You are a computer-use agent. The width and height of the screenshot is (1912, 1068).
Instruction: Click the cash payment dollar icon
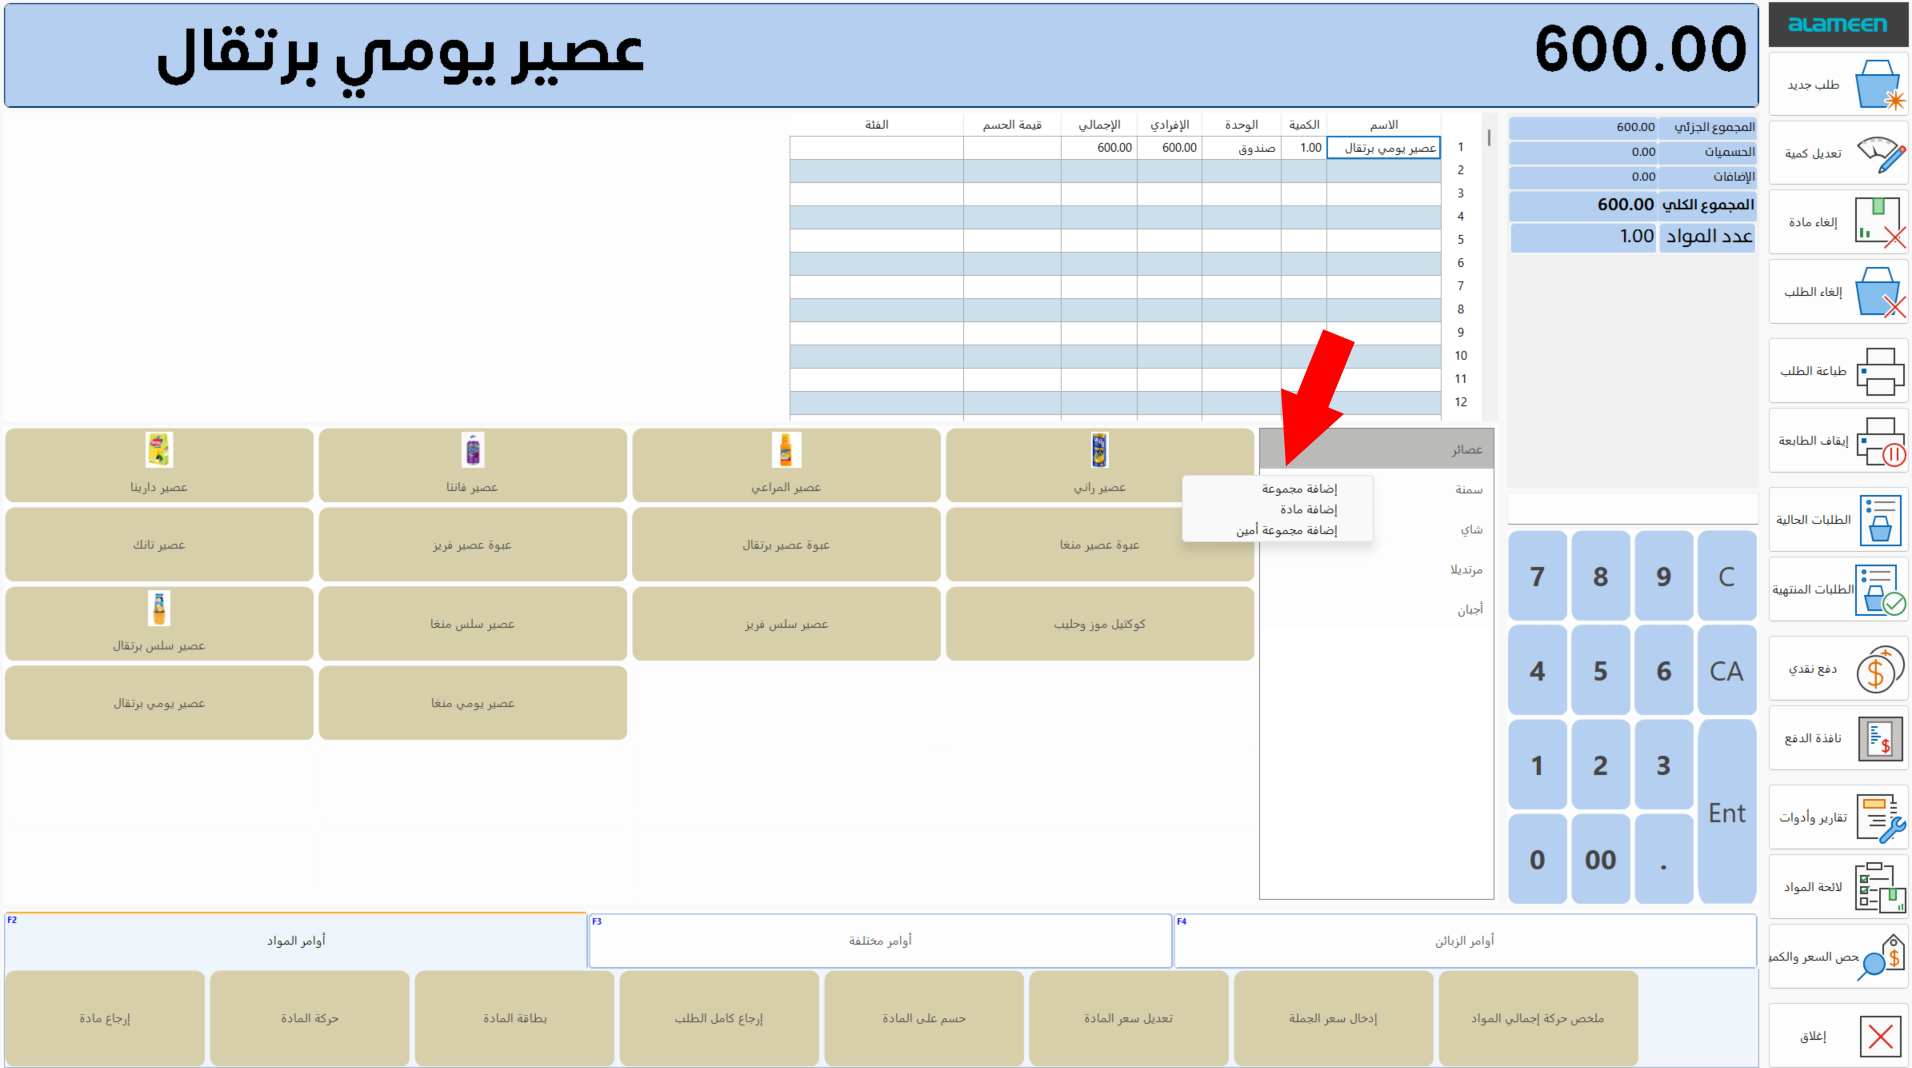[1879, 669]
